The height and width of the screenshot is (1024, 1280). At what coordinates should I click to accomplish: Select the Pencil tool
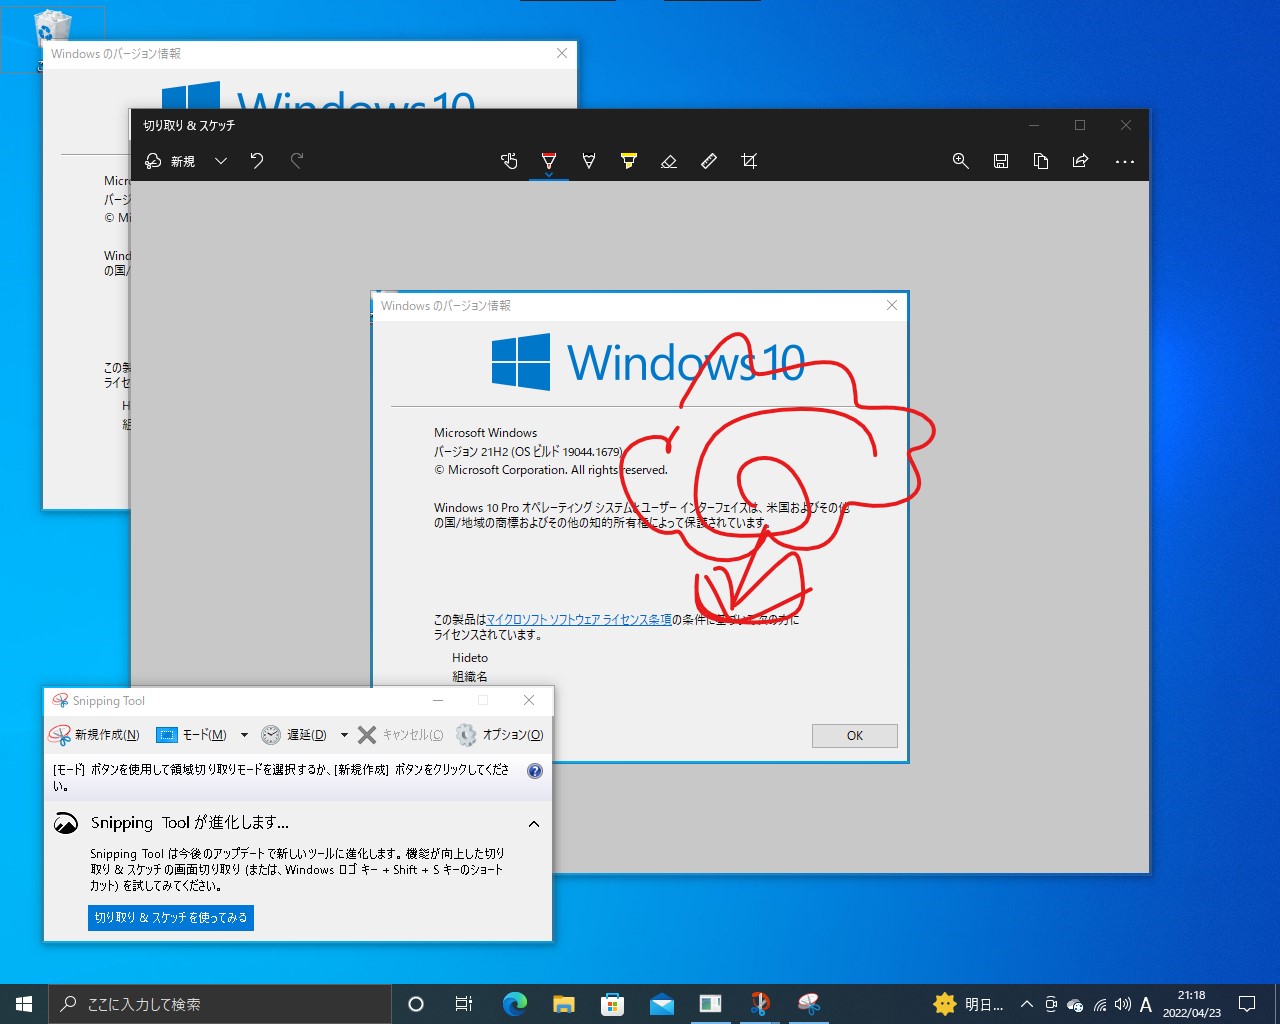[x=588, y=160]
